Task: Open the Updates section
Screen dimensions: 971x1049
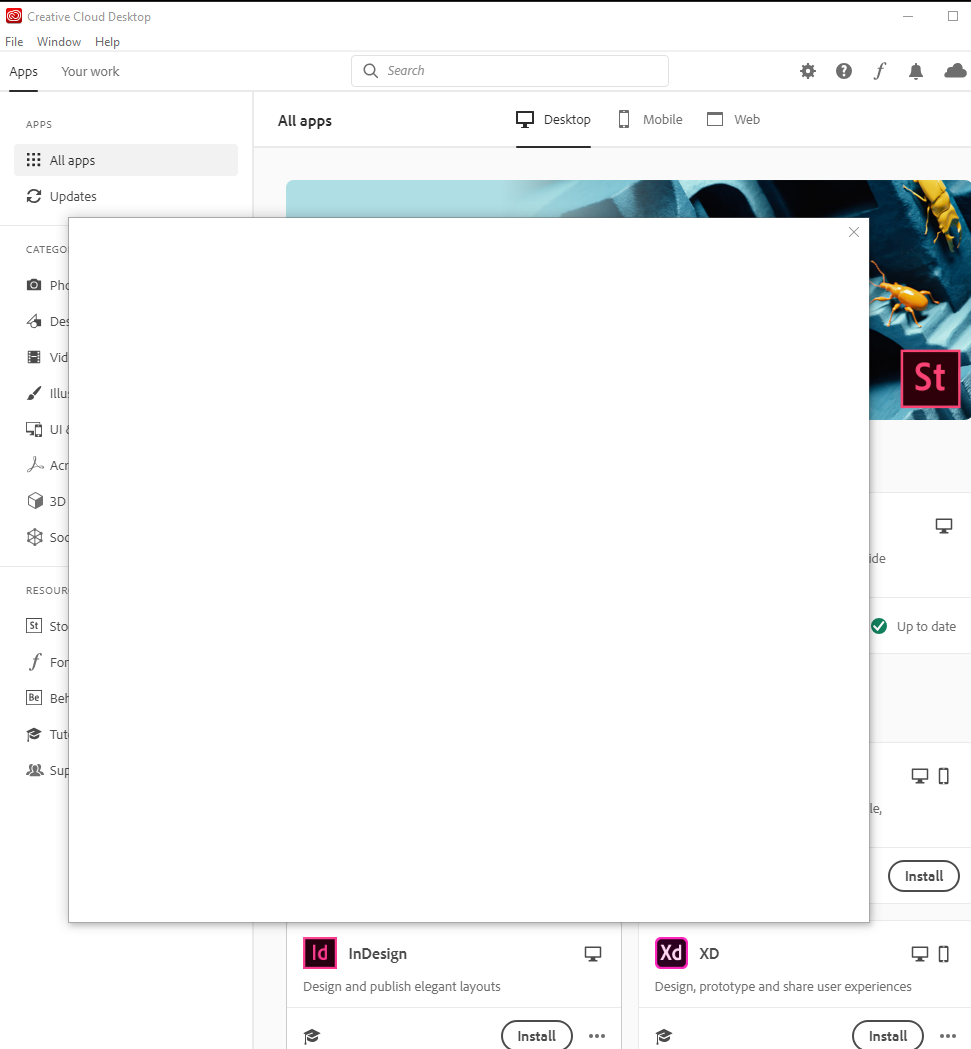Action: tap(74, 196)
